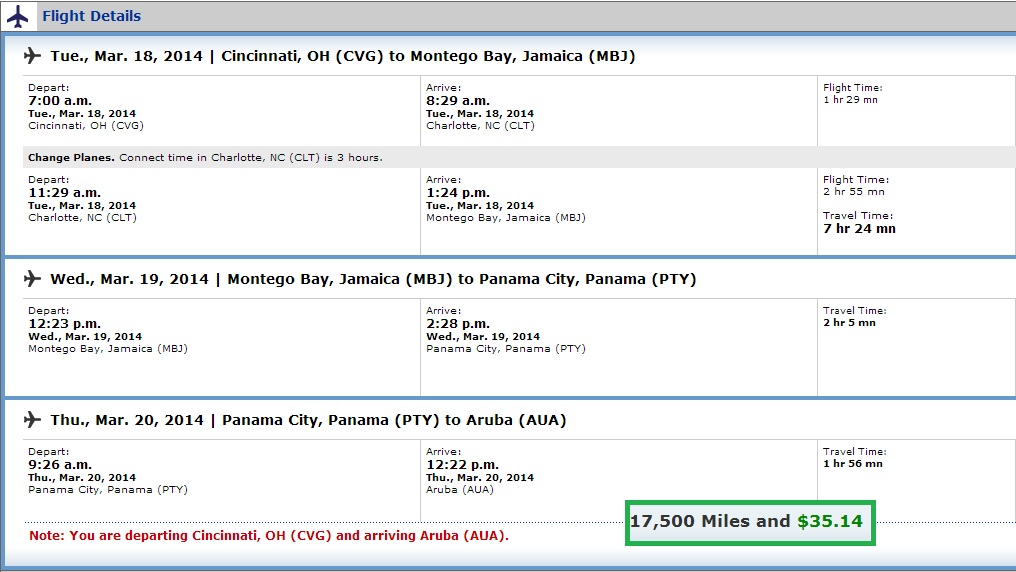Viewport: 1016px width, 572px height.
Task: Click the Change Planes connection notice
Action: point(205,158)
